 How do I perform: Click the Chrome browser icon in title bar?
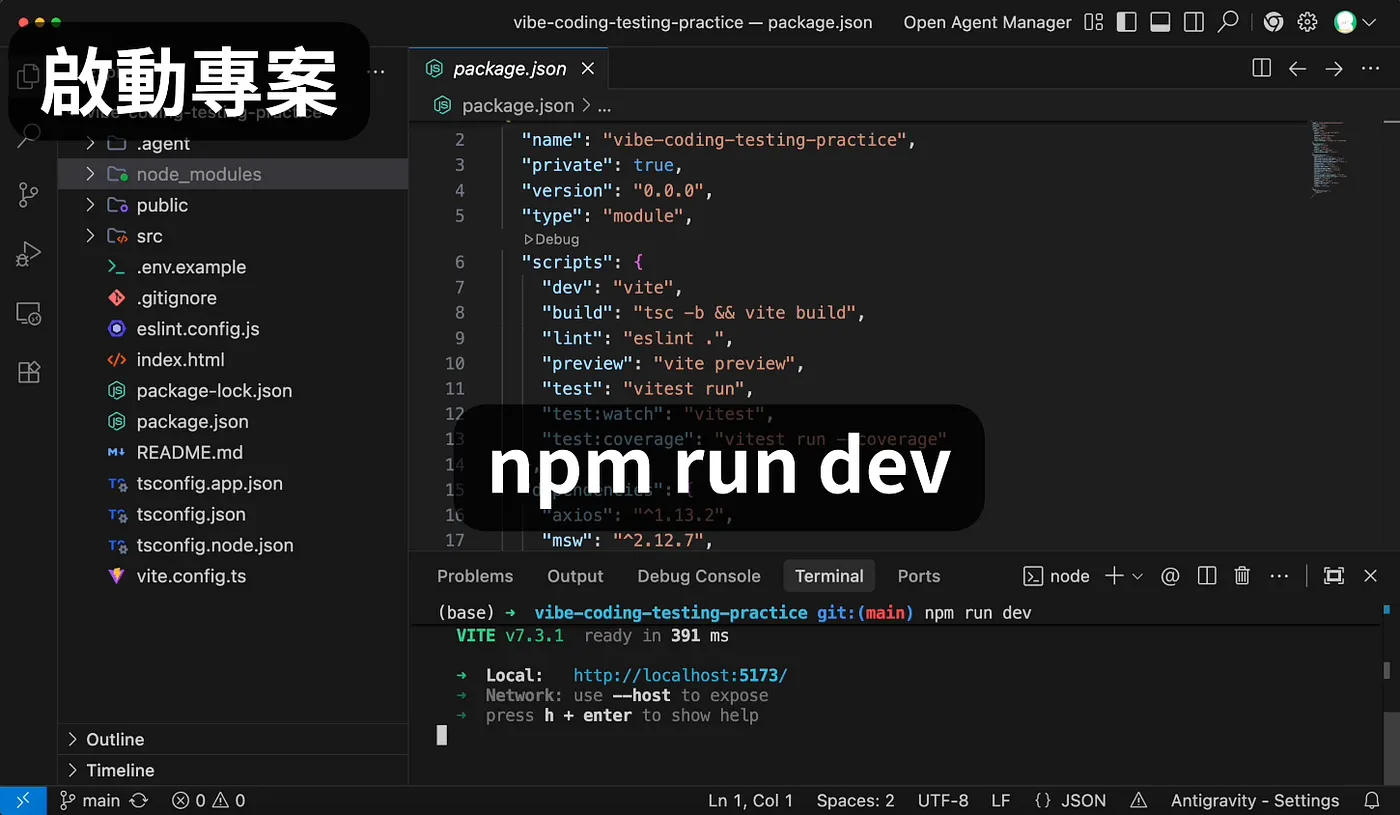tap(1273, 22)
